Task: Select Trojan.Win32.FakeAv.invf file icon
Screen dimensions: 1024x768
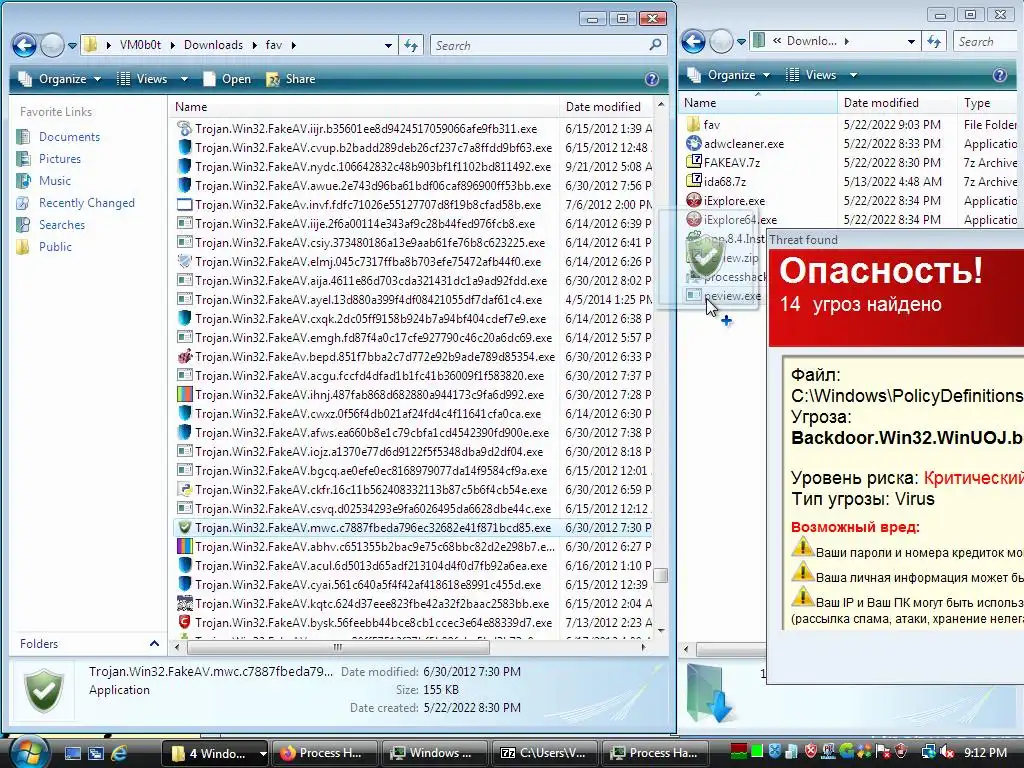Action: 185,204
